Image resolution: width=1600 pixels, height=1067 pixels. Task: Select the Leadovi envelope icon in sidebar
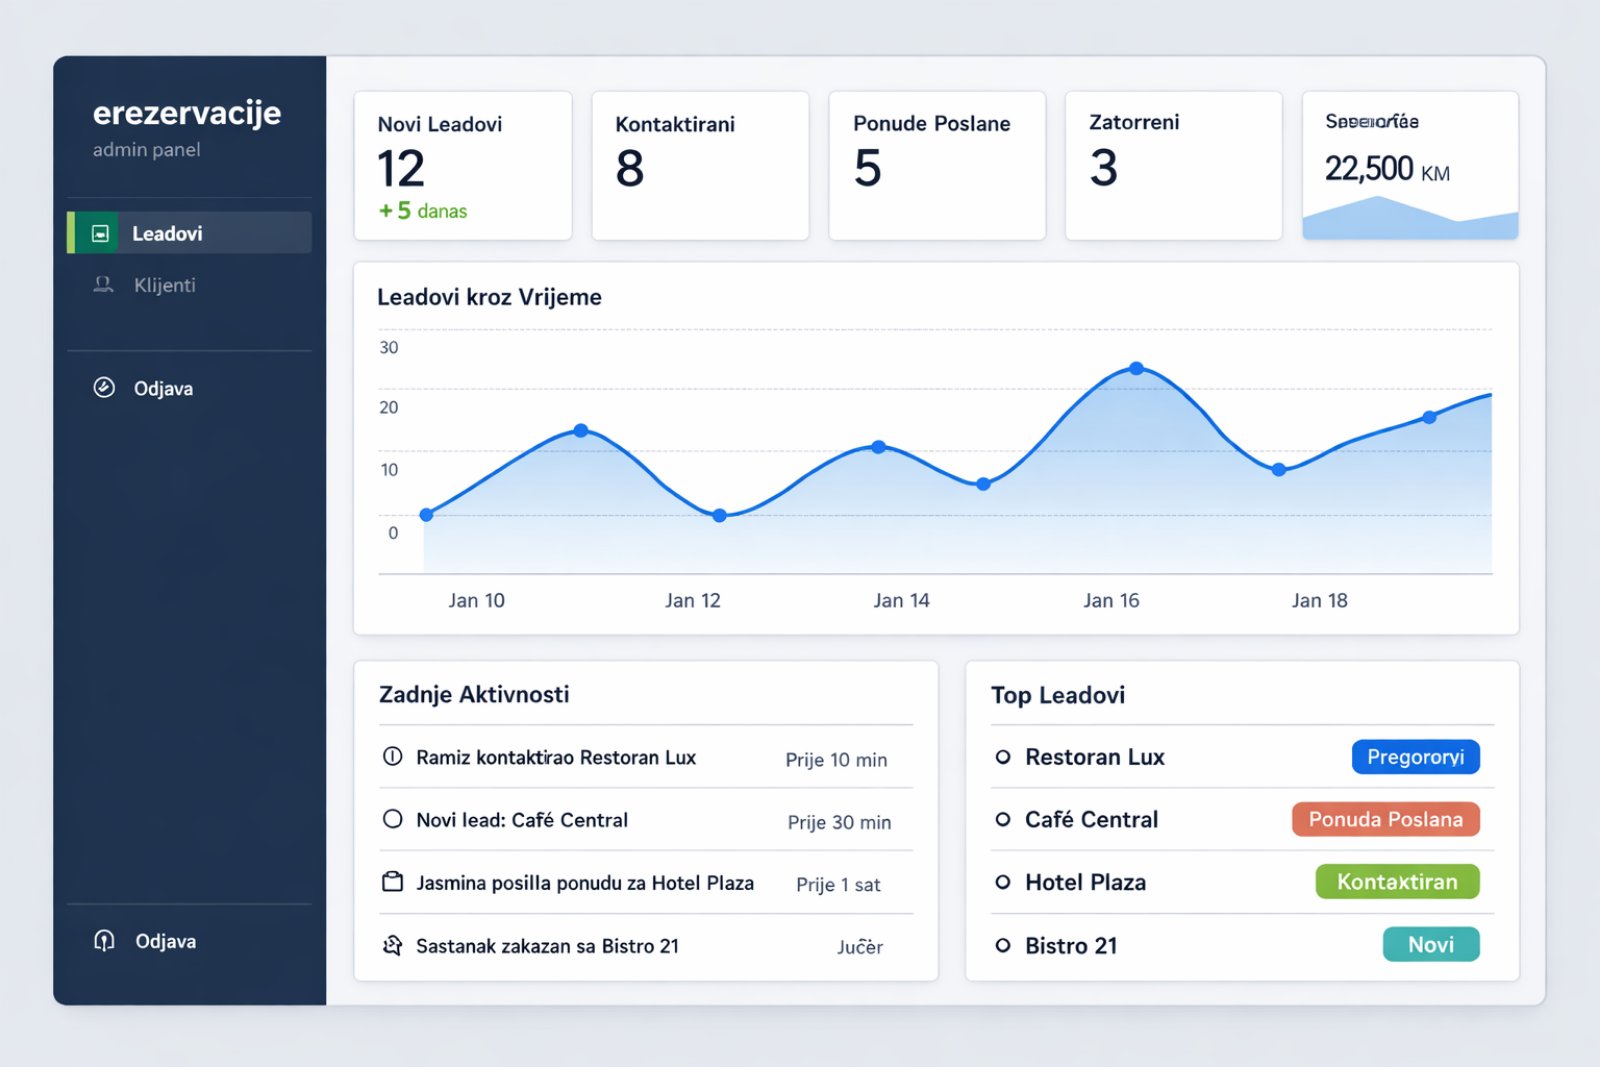99,232
